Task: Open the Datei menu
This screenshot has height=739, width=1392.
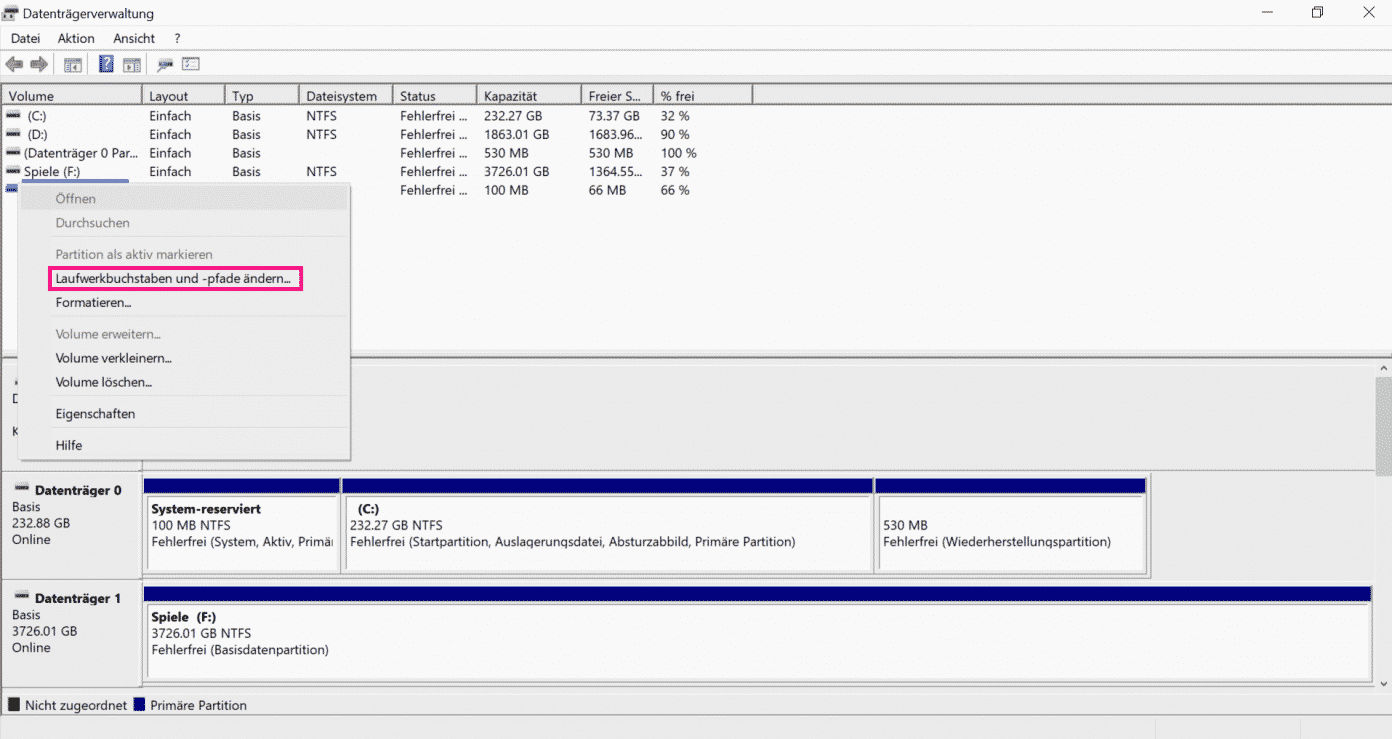Action: 25,38
